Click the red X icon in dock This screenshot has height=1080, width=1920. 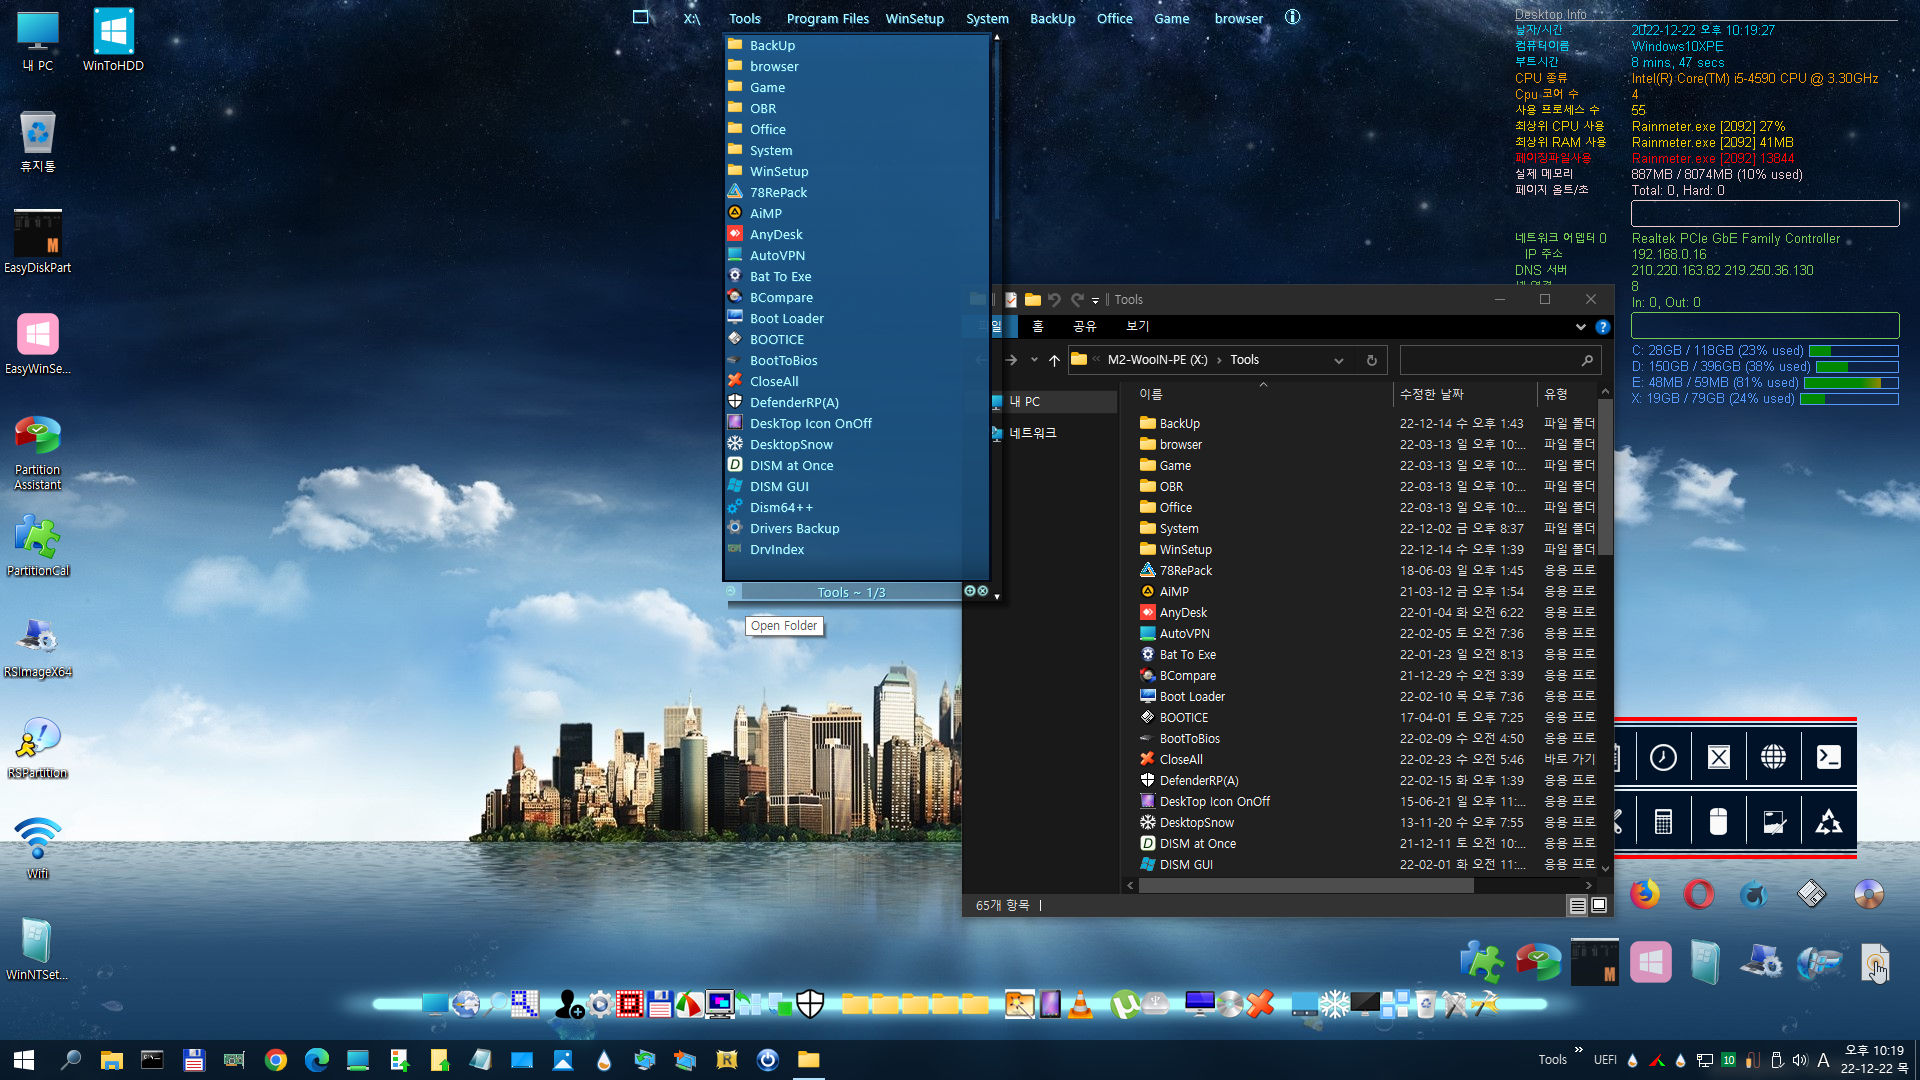pyautogui.click(x=1261, y=1004)
